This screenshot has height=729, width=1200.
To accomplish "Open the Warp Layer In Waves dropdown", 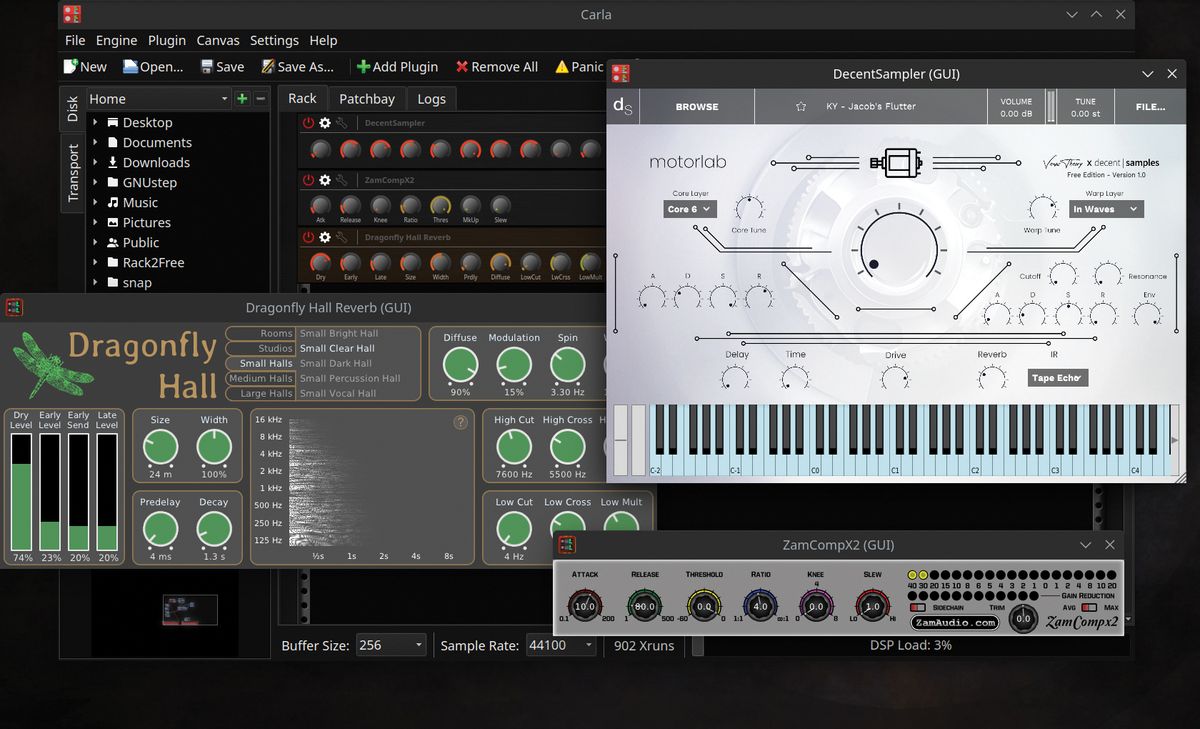I will (x=1105, y=209).
